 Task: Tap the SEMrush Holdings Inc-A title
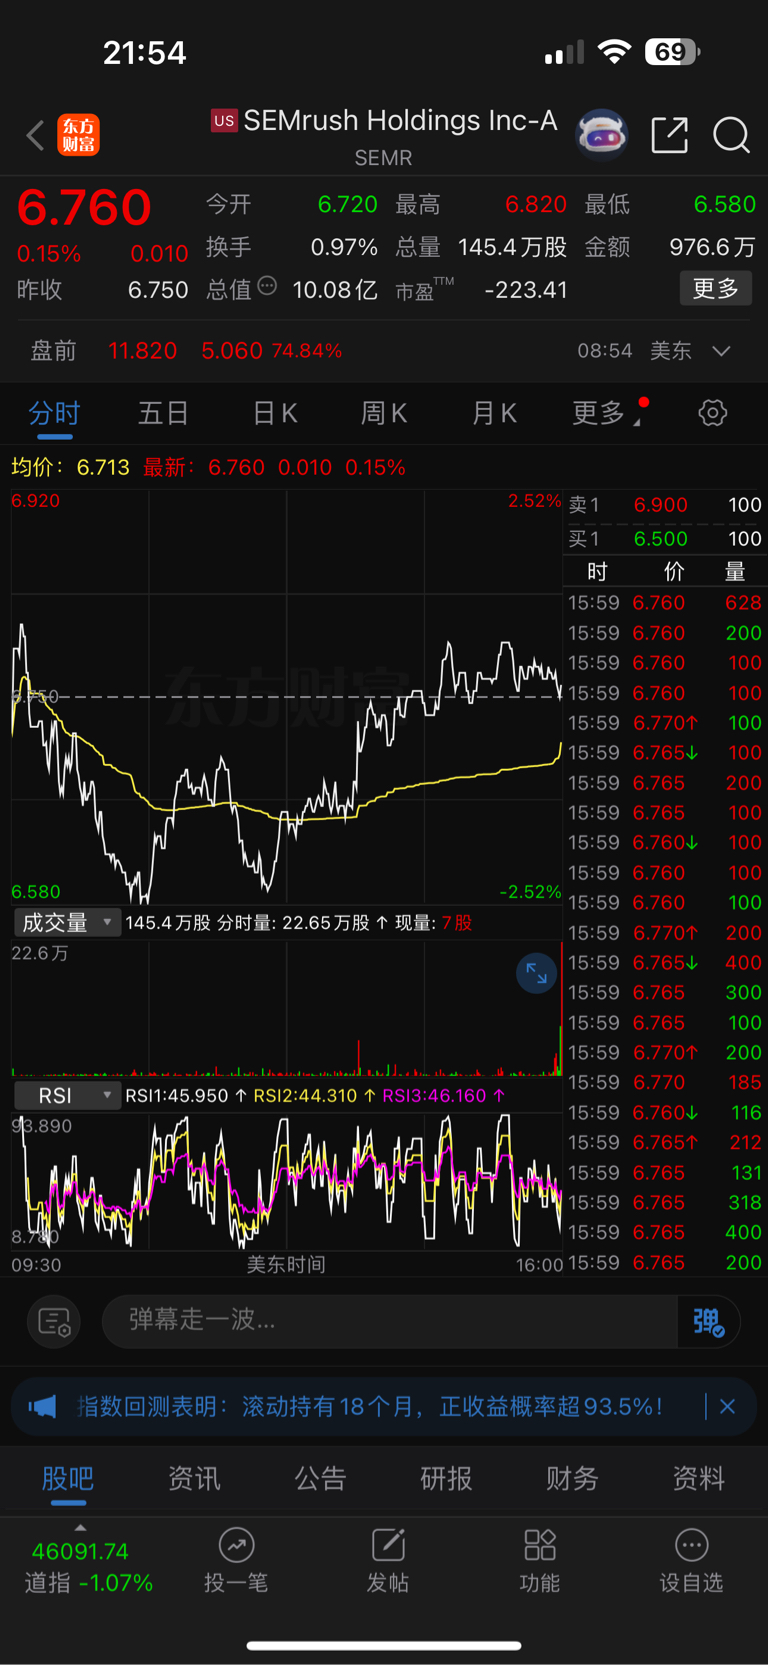pos(400,121)
